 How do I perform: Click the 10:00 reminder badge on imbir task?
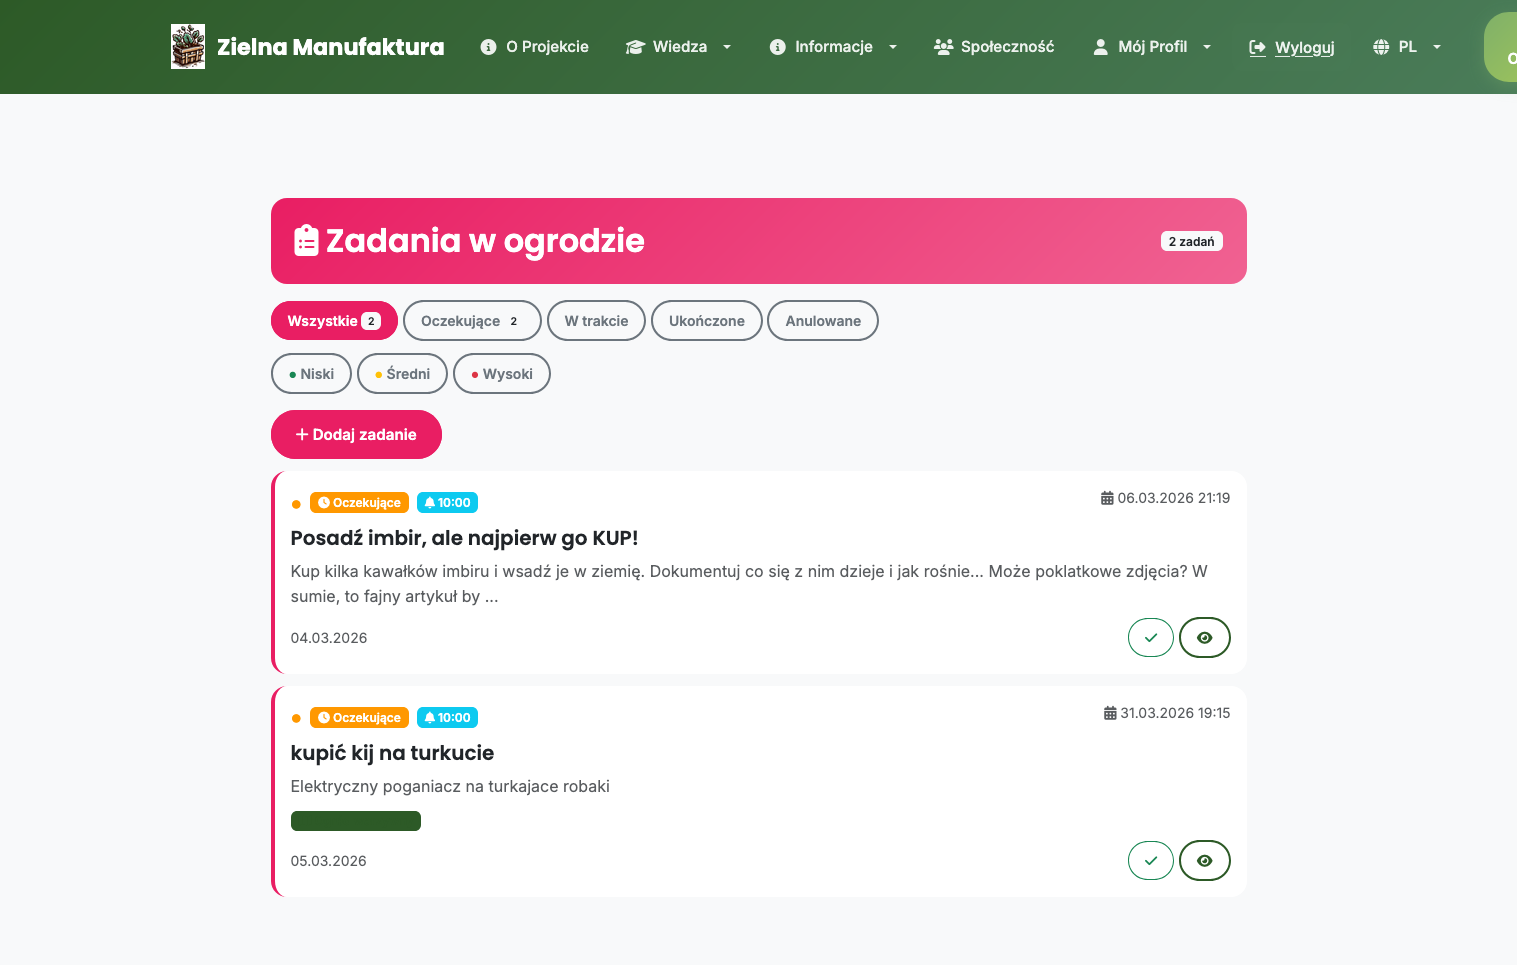click(447, 503)
